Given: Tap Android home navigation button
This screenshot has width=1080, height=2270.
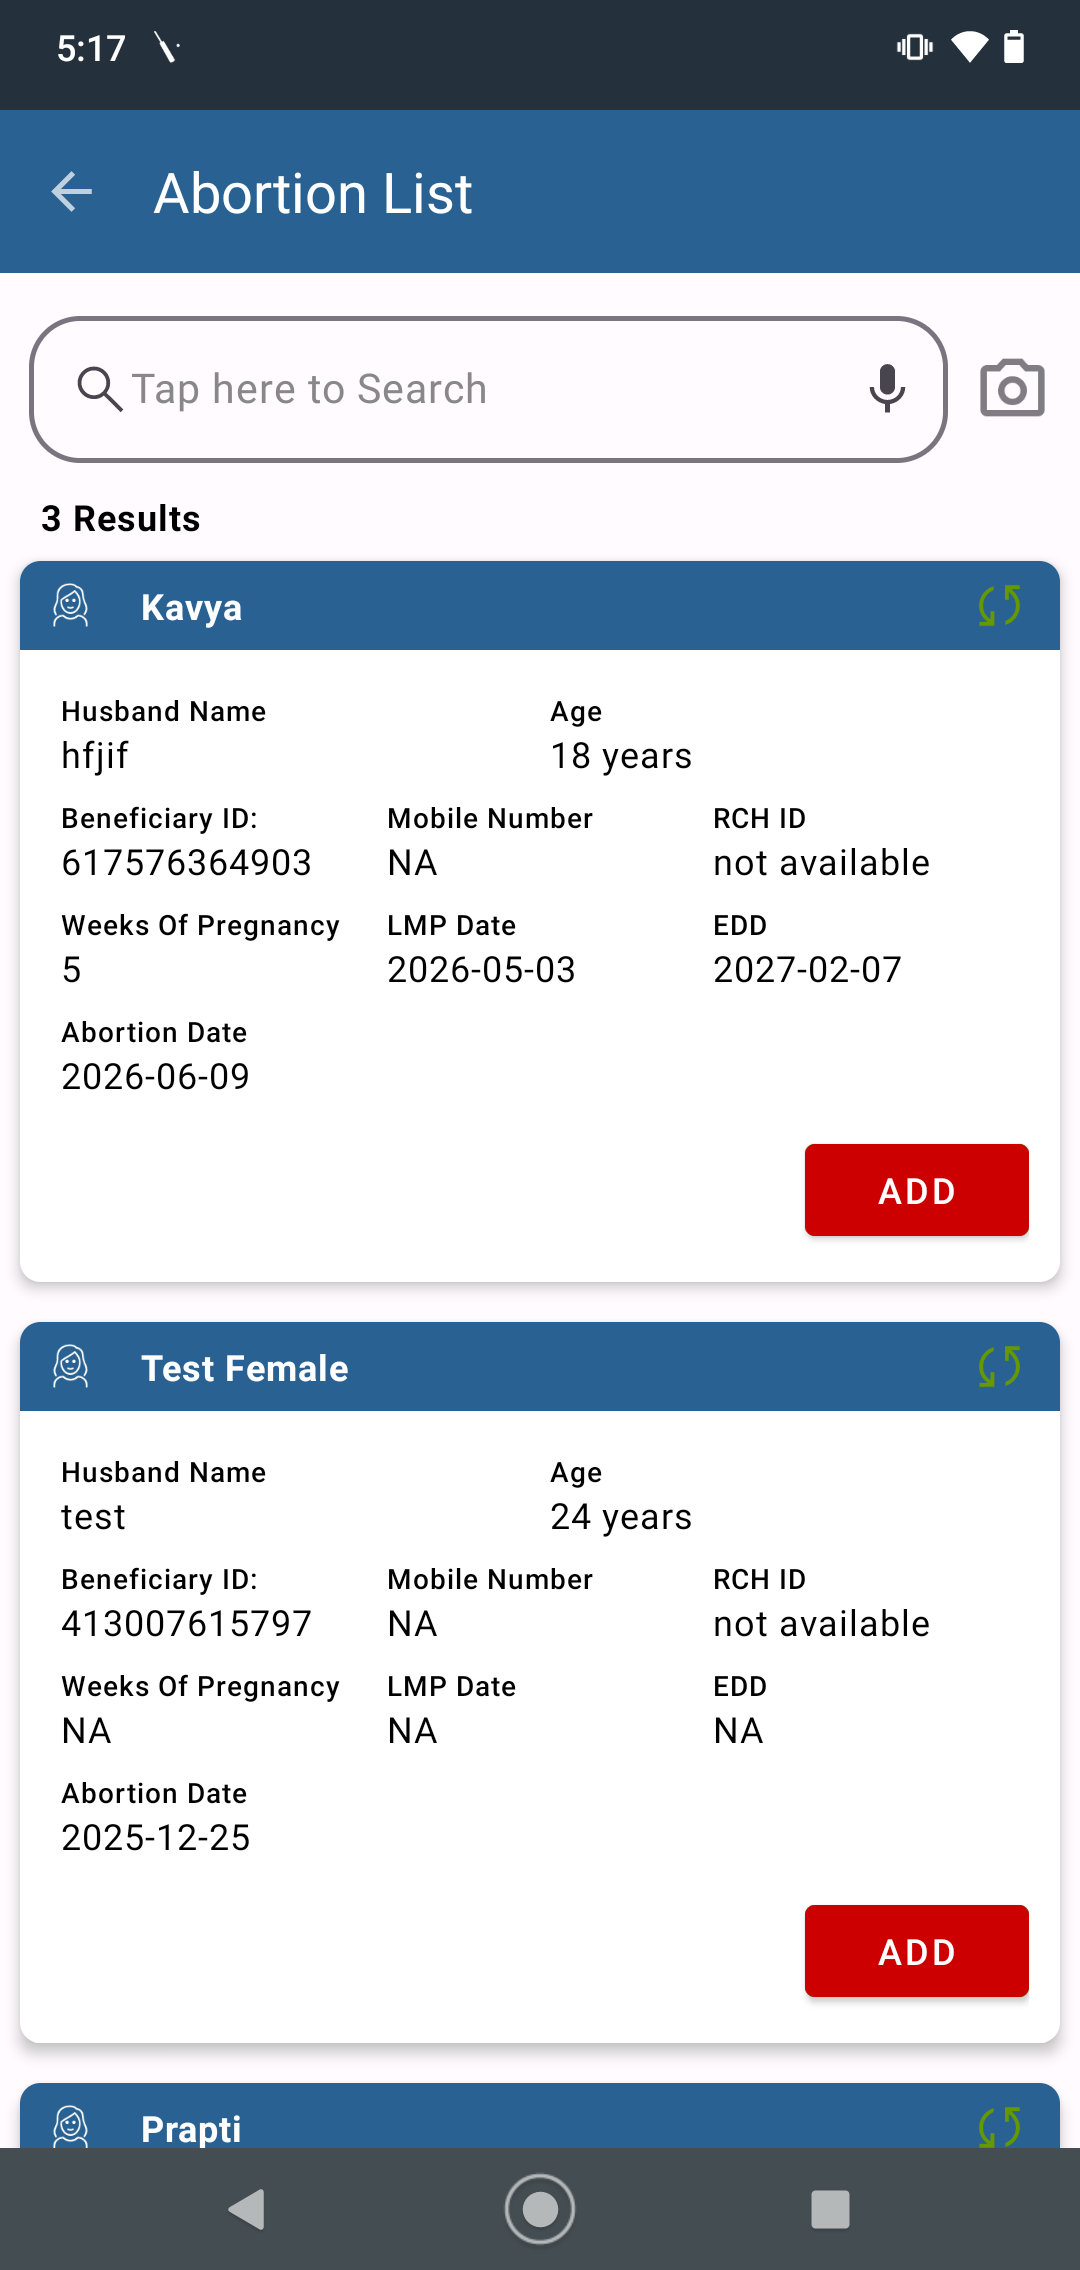Looking at the screenshot, I should coord(540,2209).
